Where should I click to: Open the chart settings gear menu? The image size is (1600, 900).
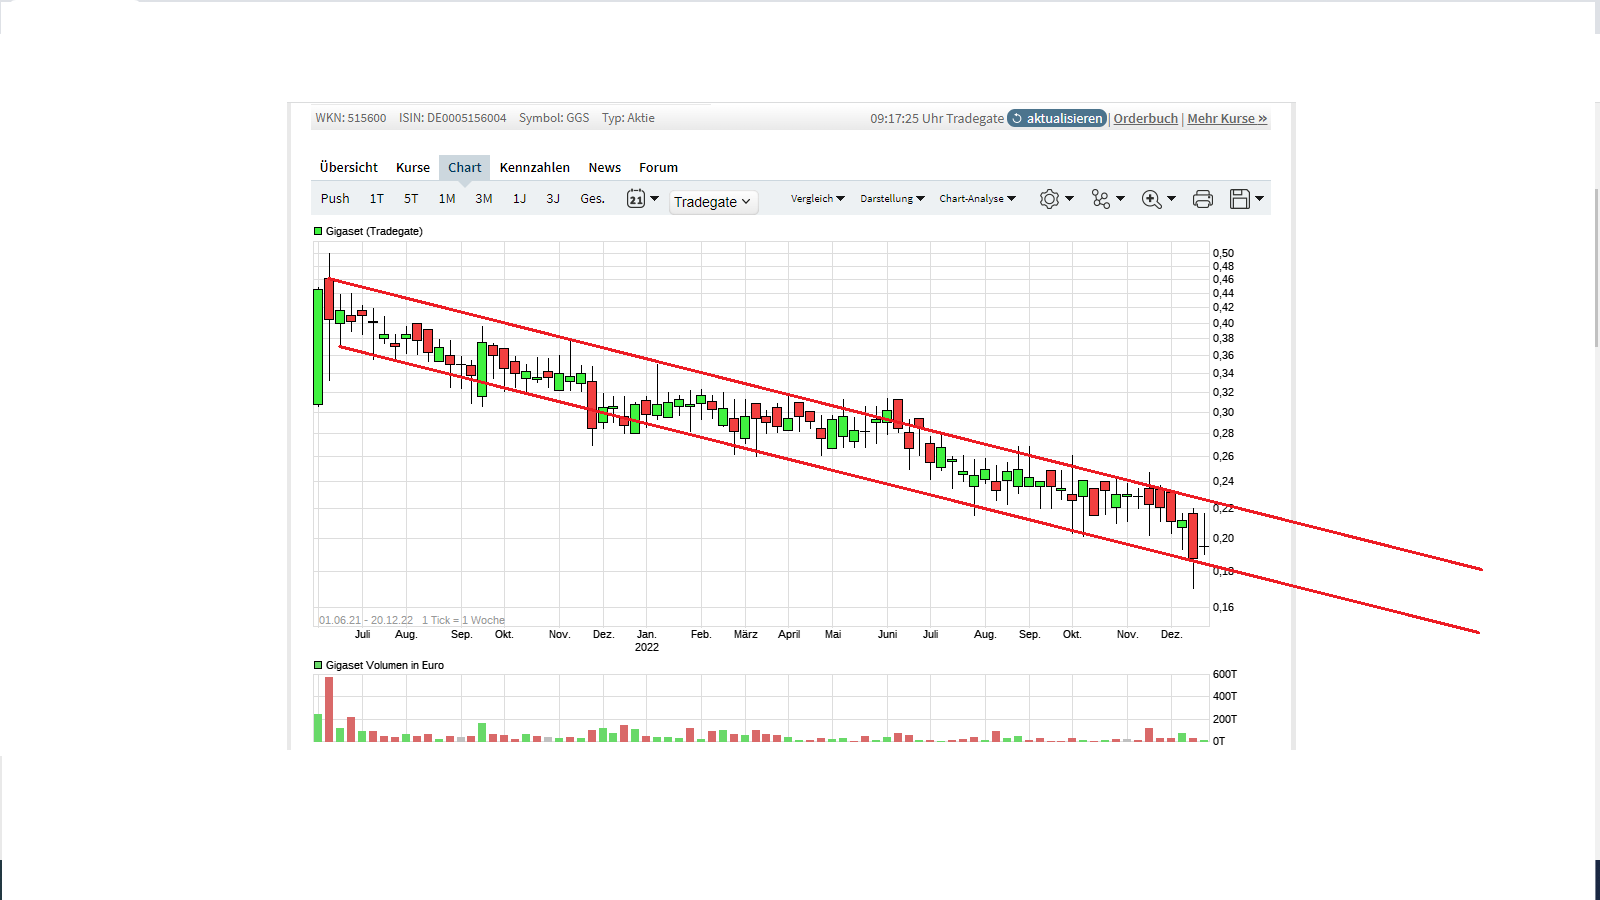(x=1049, y=199)
